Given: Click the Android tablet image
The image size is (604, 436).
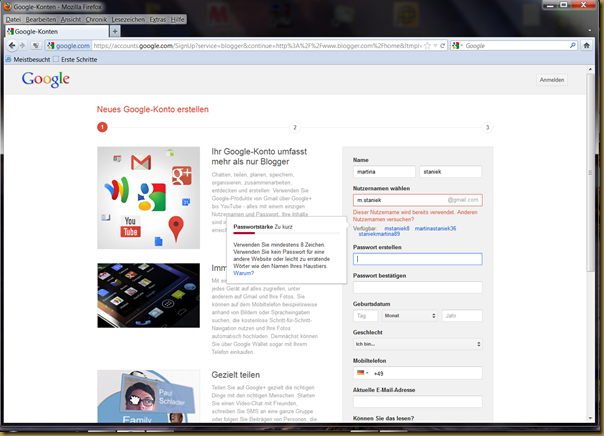Looking at the screenshot, I should [x=148, y=295].
